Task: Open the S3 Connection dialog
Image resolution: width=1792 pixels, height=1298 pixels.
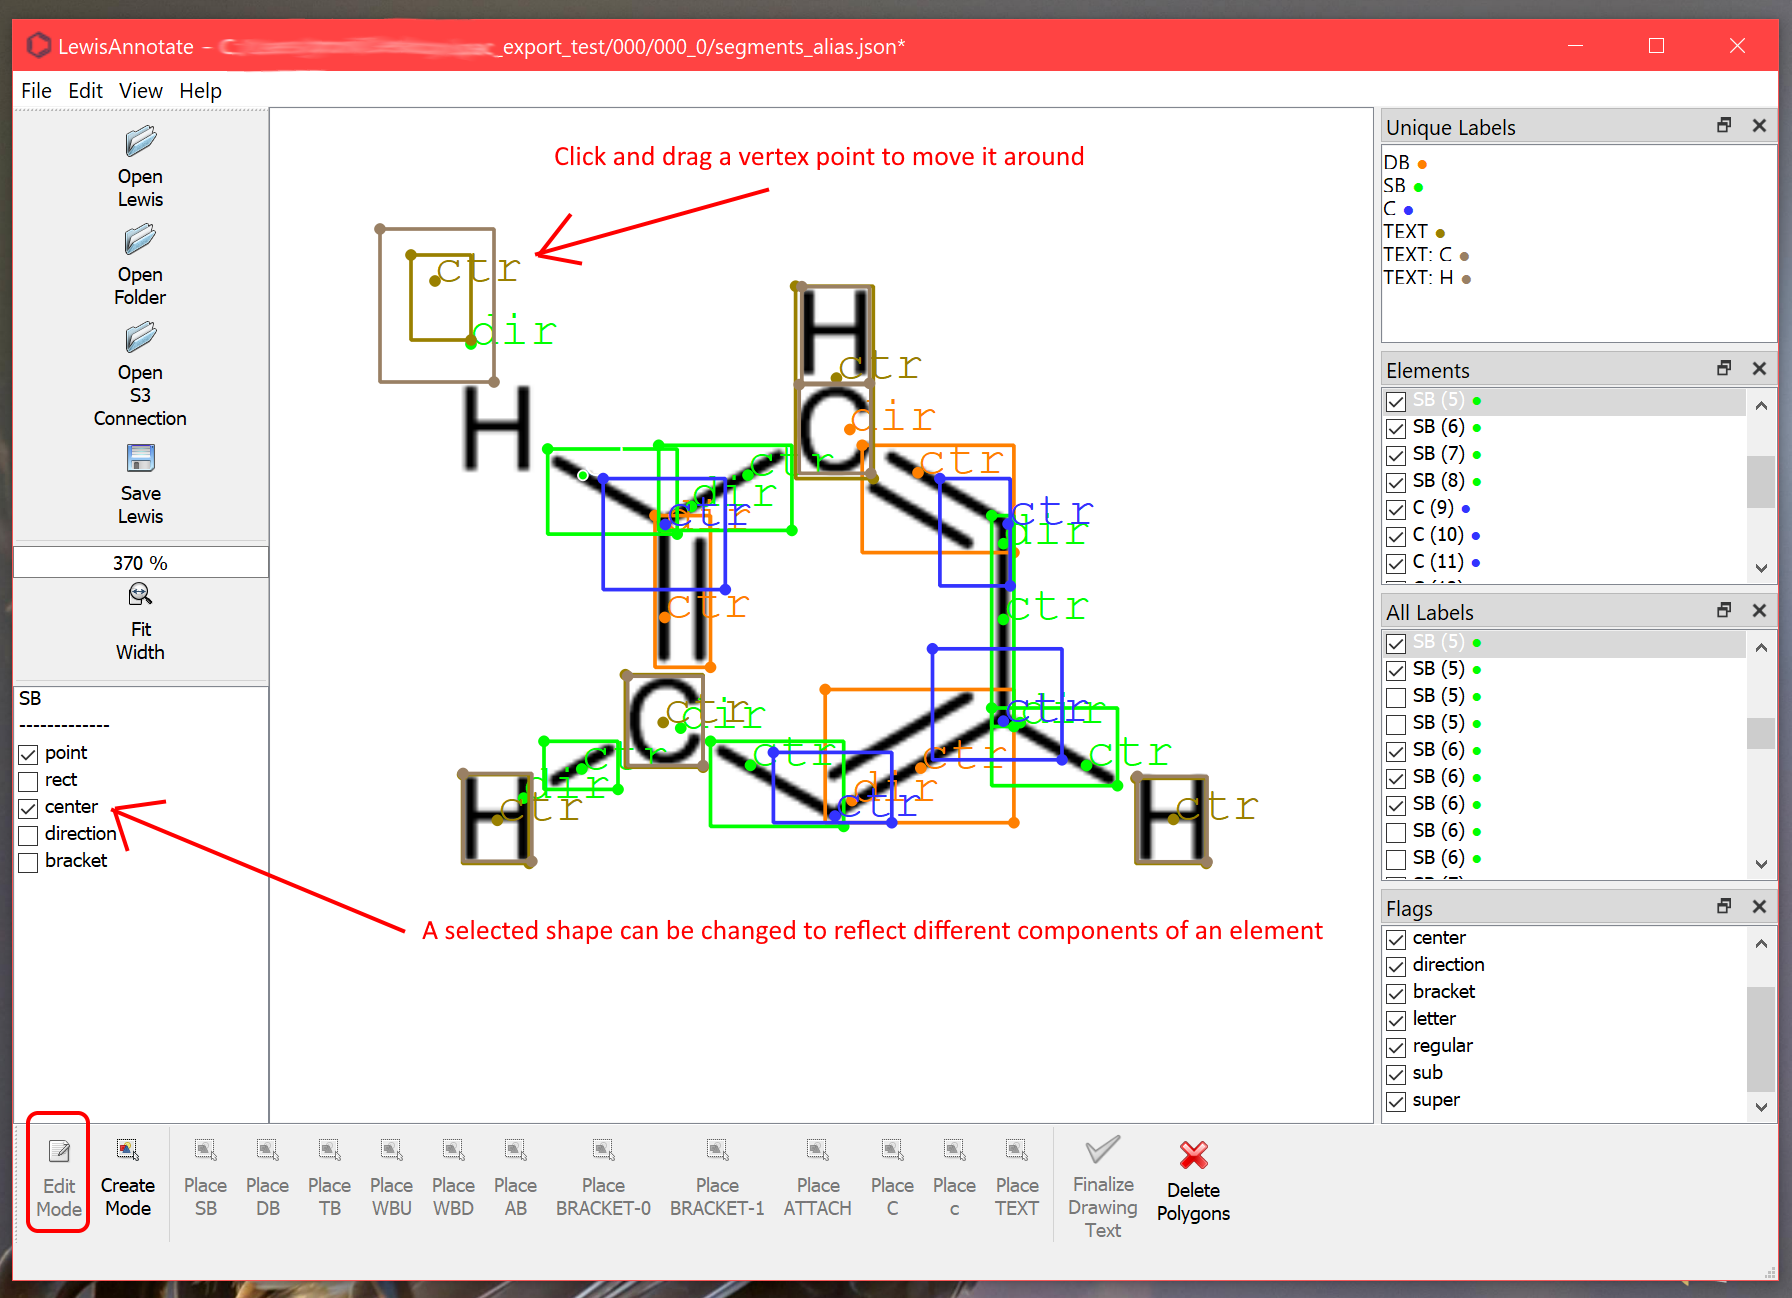Action: pyautogui.click(x=140, y=338)
